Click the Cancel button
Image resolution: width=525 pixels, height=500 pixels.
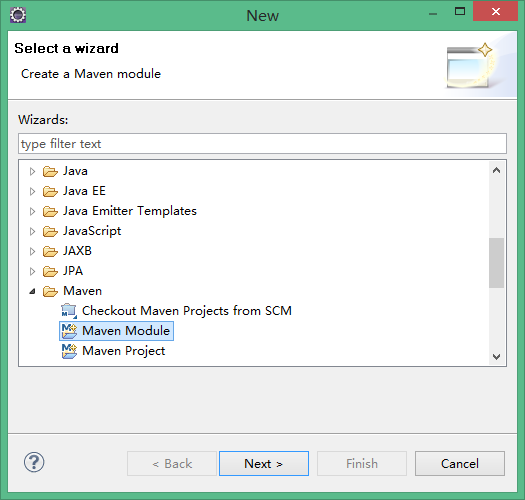point(460,463)
